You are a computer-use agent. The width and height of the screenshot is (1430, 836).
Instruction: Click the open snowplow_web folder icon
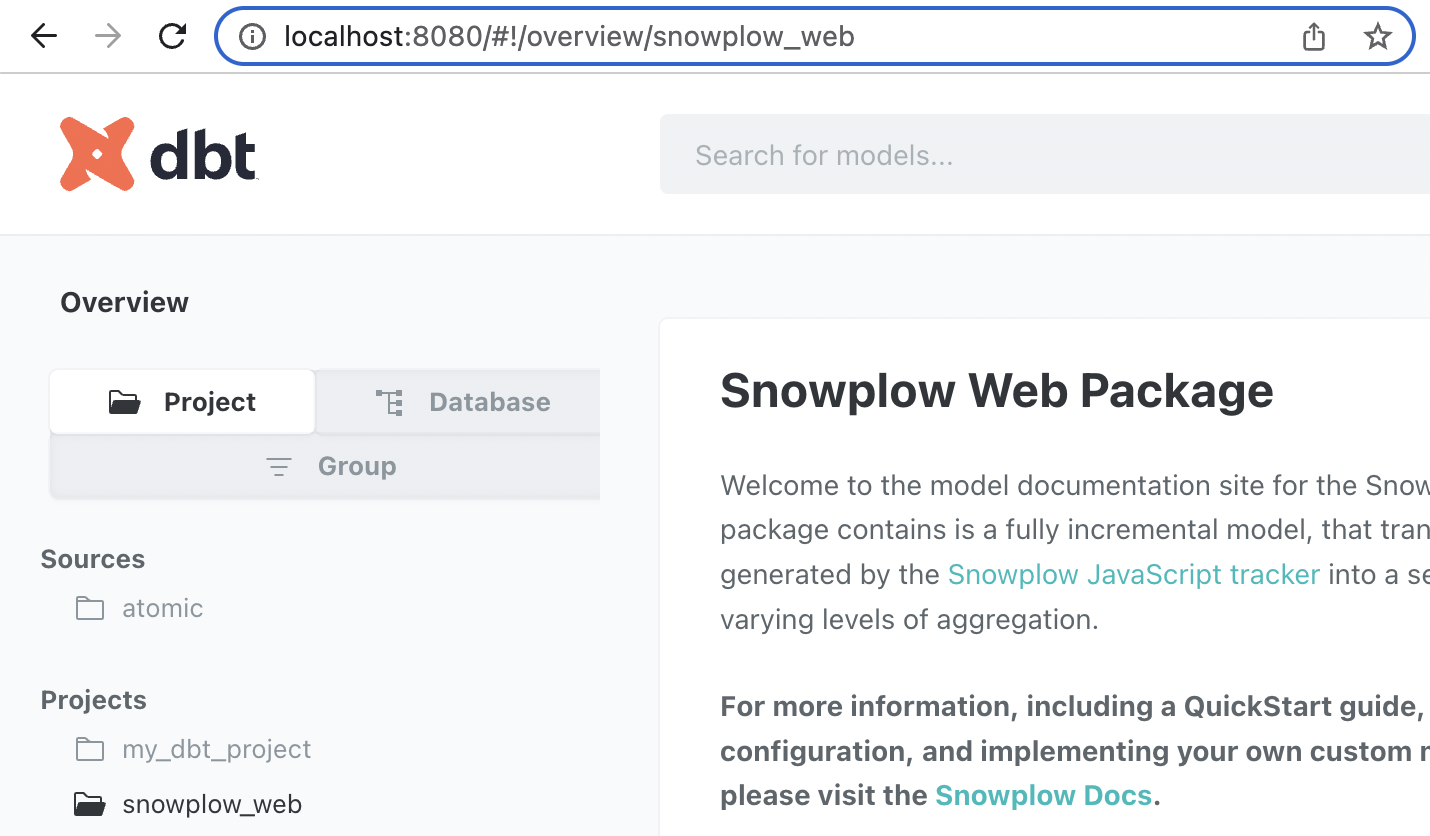(x=90, y=804)
